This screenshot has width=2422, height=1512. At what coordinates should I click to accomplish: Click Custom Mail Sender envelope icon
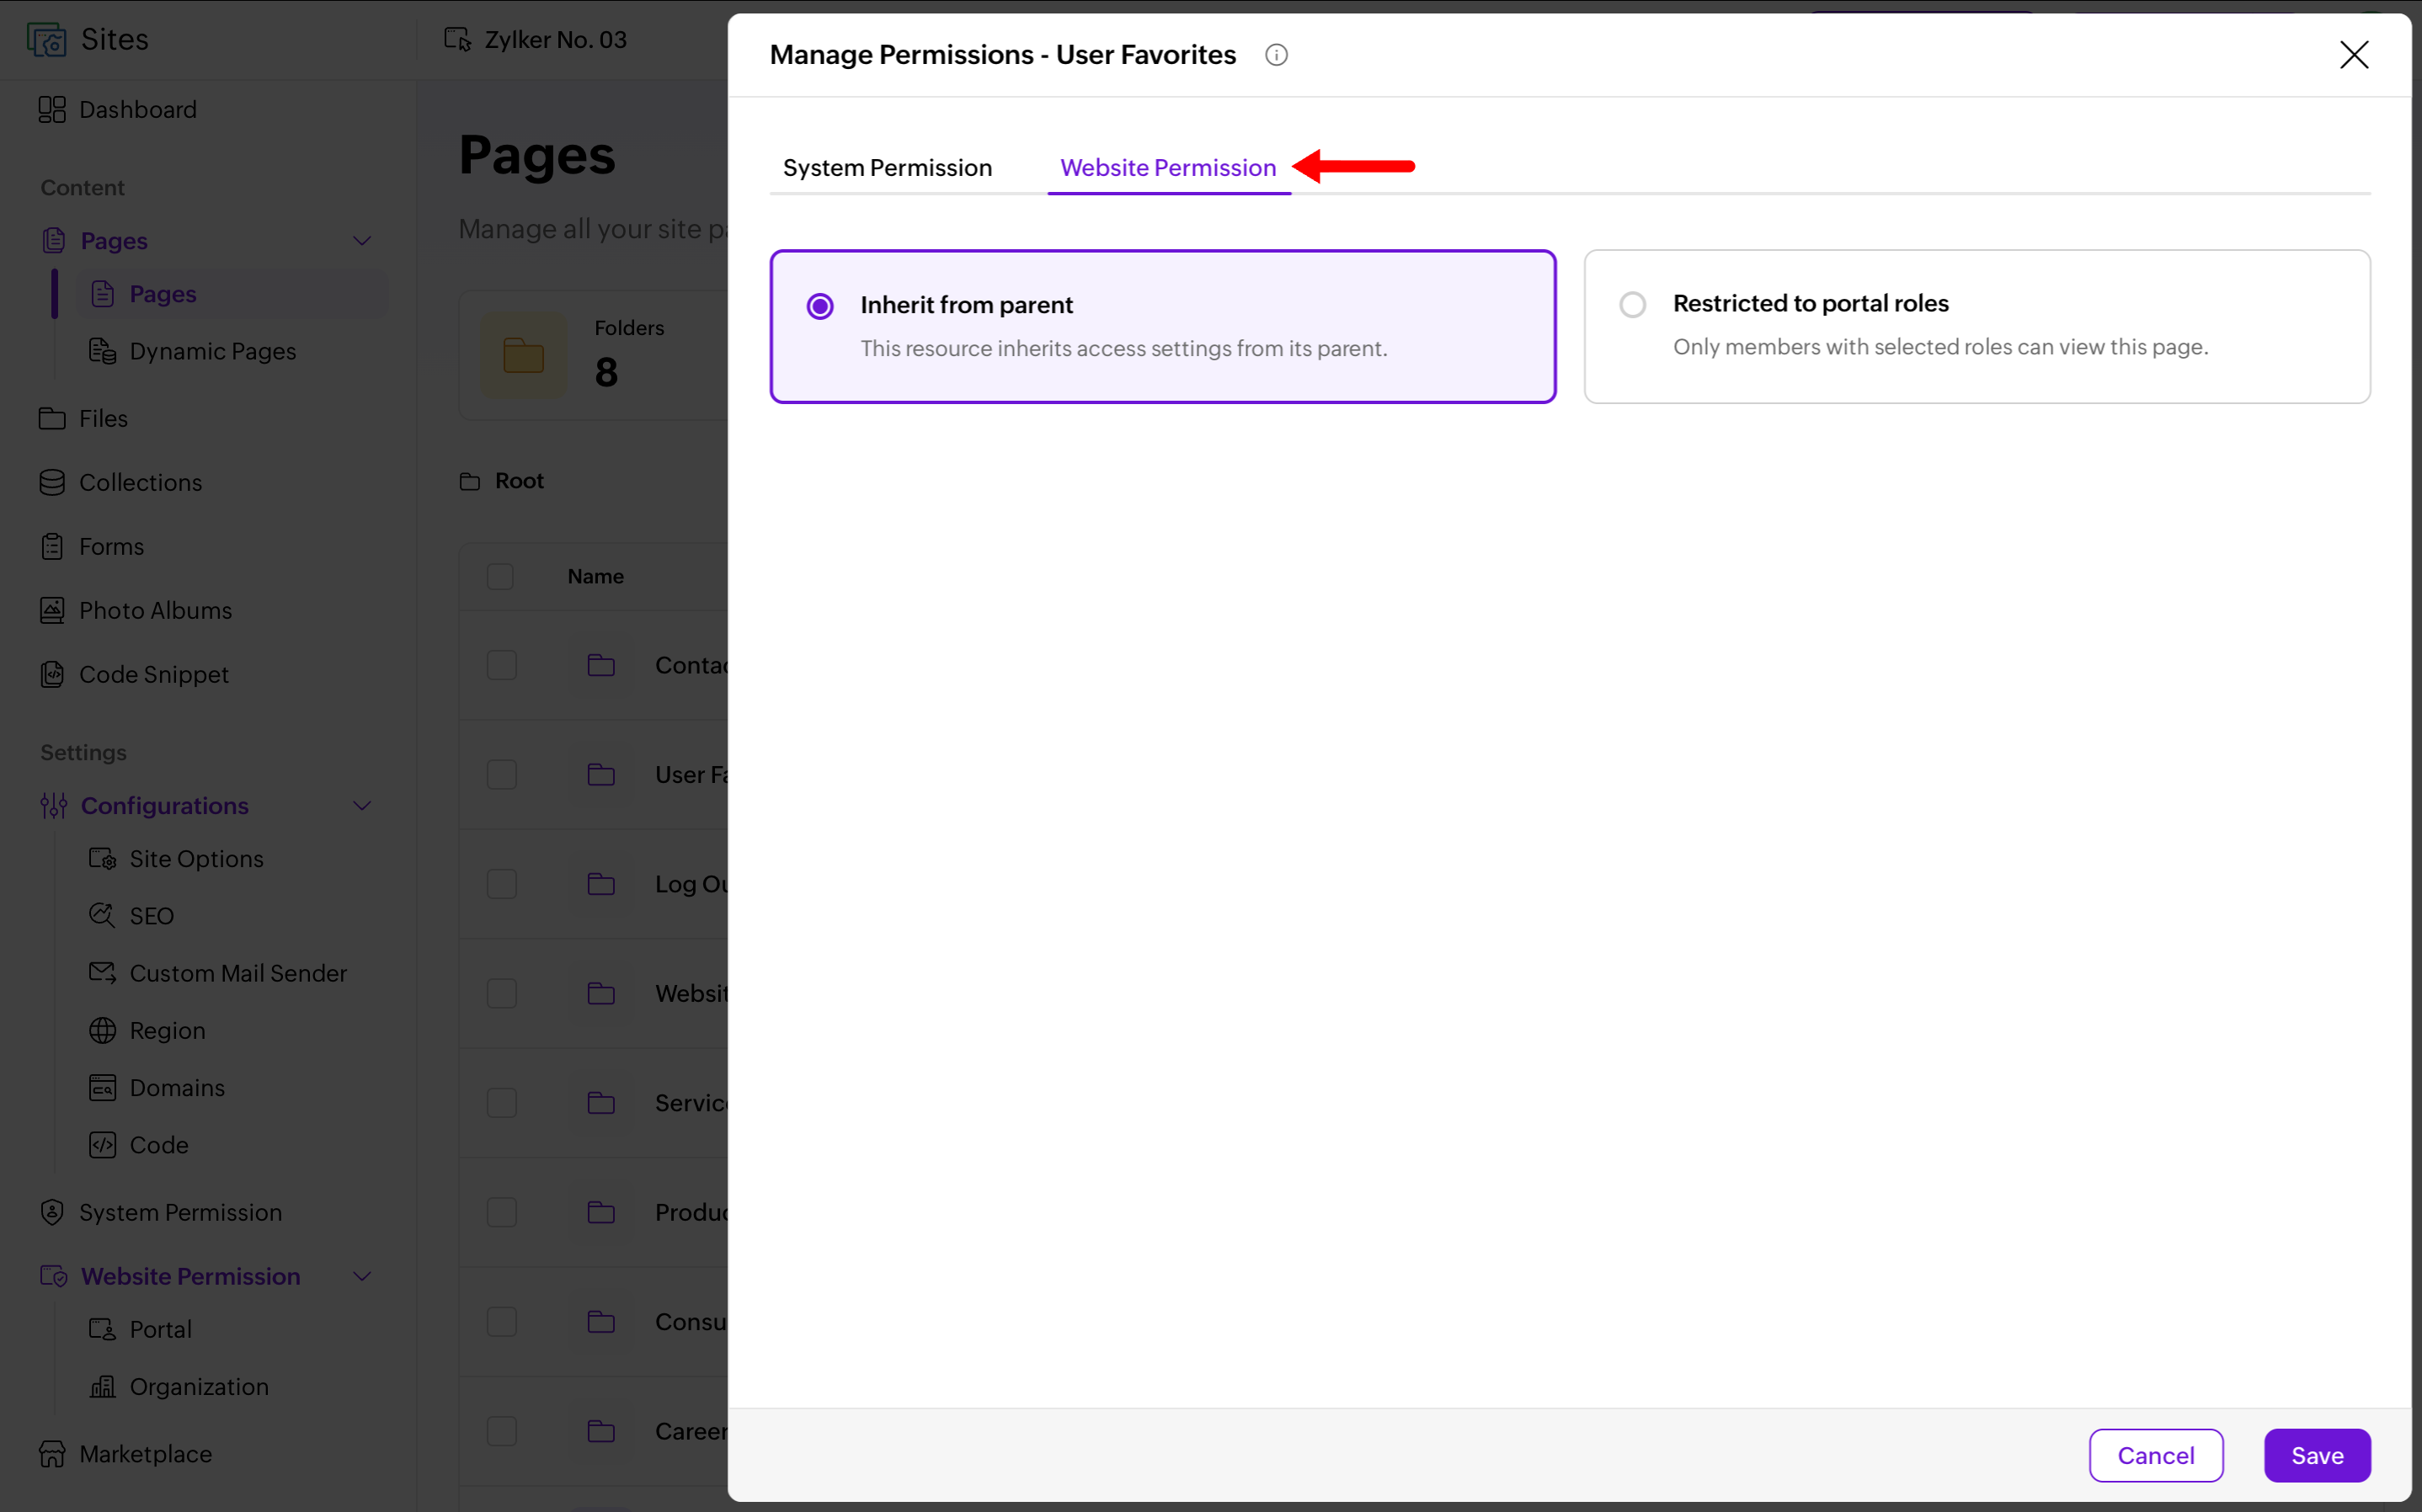(x=103, y=972)
